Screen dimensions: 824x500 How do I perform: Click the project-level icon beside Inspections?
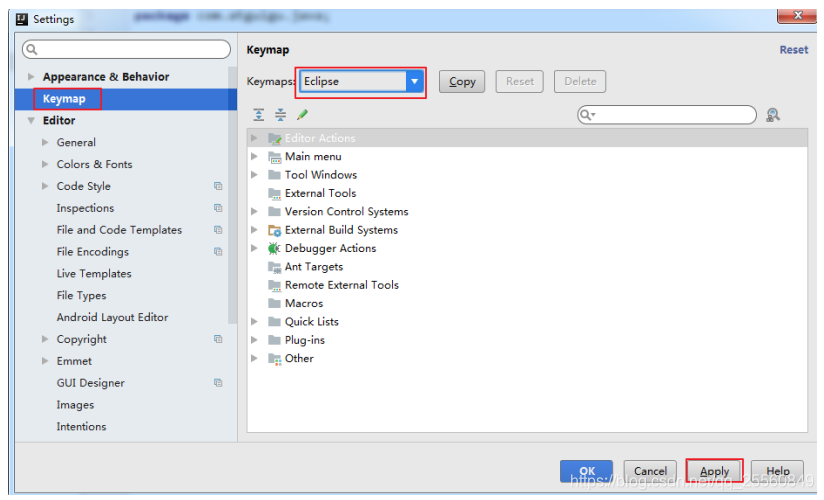[x=218, y=208]
